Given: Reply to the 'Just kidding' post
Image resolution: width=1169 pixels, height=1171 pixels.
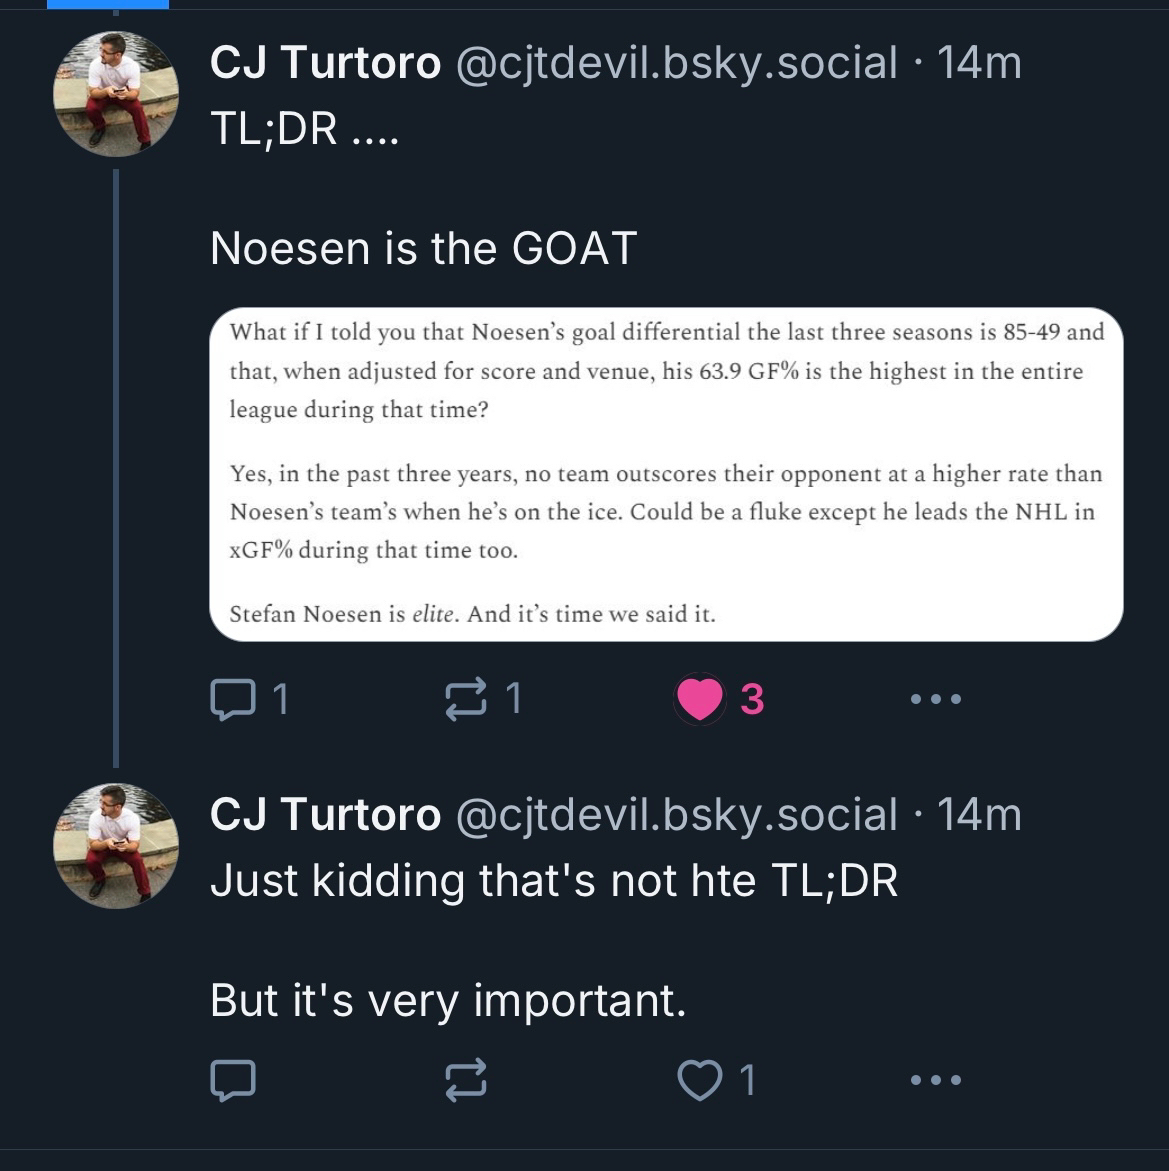Looking at the screenshot, I should pyautogui.click(x=233, y=1080).
